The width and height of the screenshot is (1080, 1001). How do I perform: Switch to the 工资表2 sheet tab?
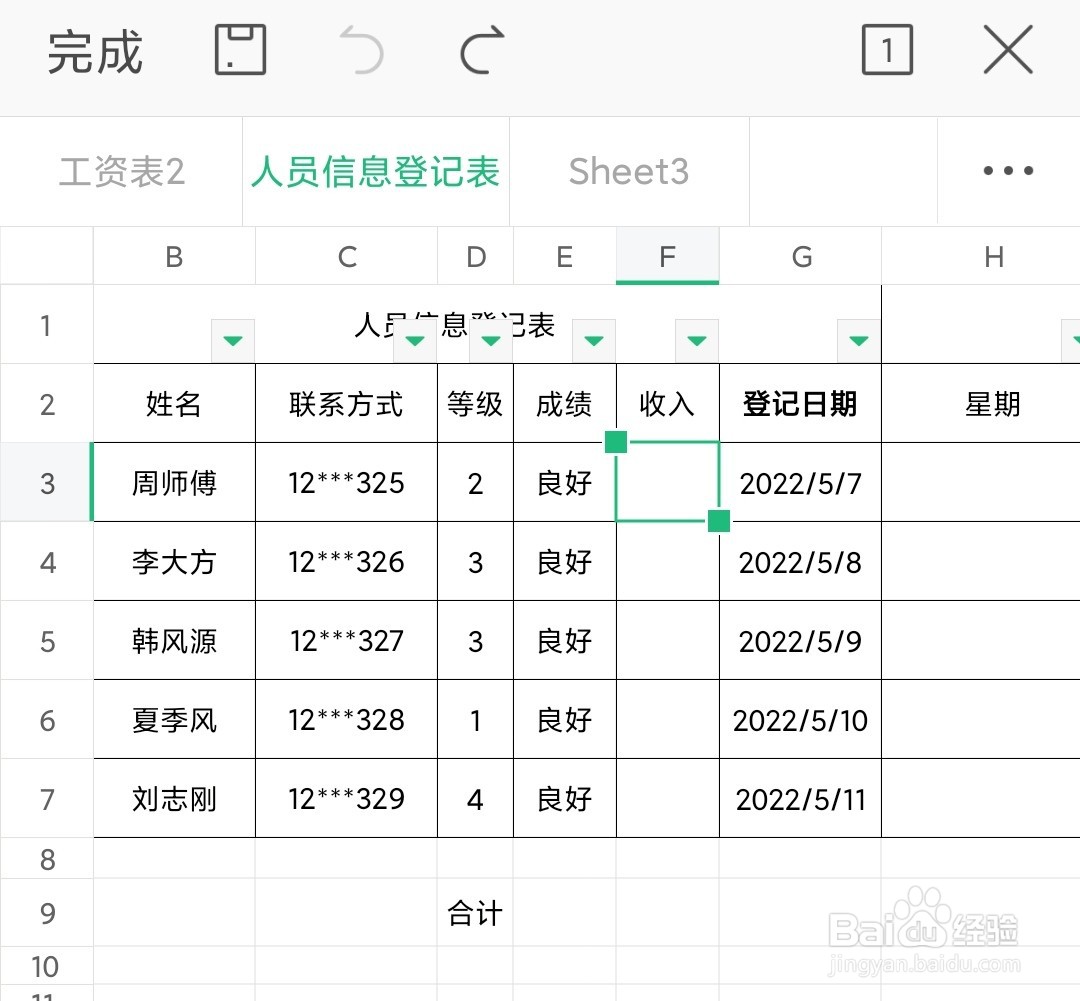tap(120, 170)
